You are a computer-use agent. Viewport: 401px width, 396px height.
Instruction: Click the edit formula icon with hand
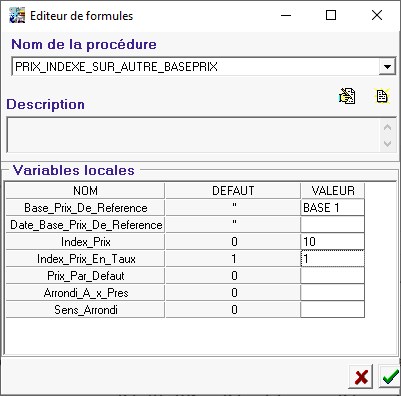pos(347,96)
